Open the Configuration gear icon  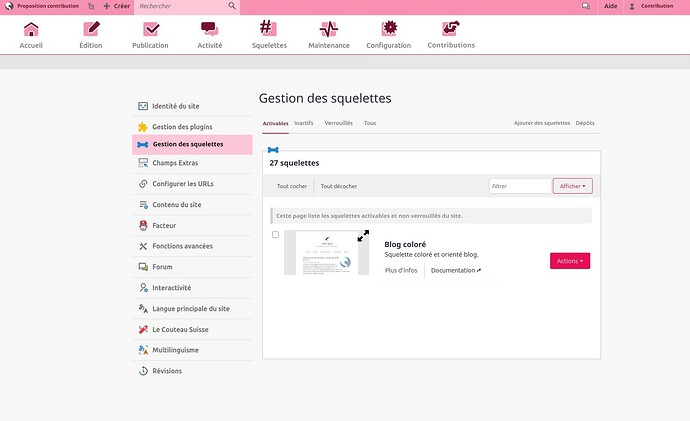389,29
